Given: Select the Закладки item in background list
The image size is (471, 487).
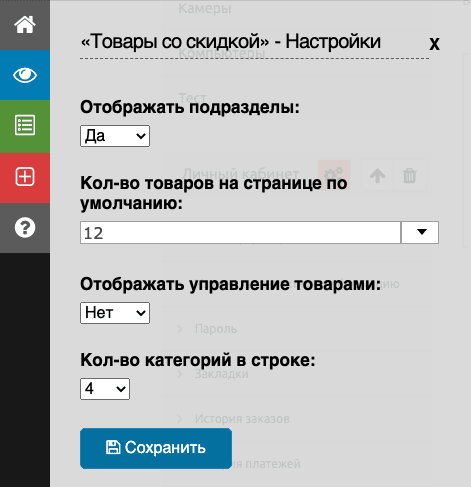Looking at the screenshot, I should click(221, 374).
